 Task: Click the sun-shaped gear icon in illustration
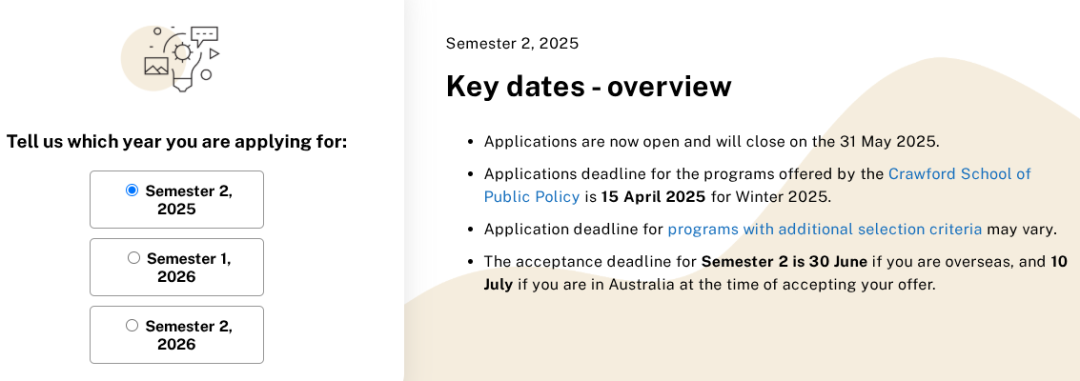[x=183, y=53]
